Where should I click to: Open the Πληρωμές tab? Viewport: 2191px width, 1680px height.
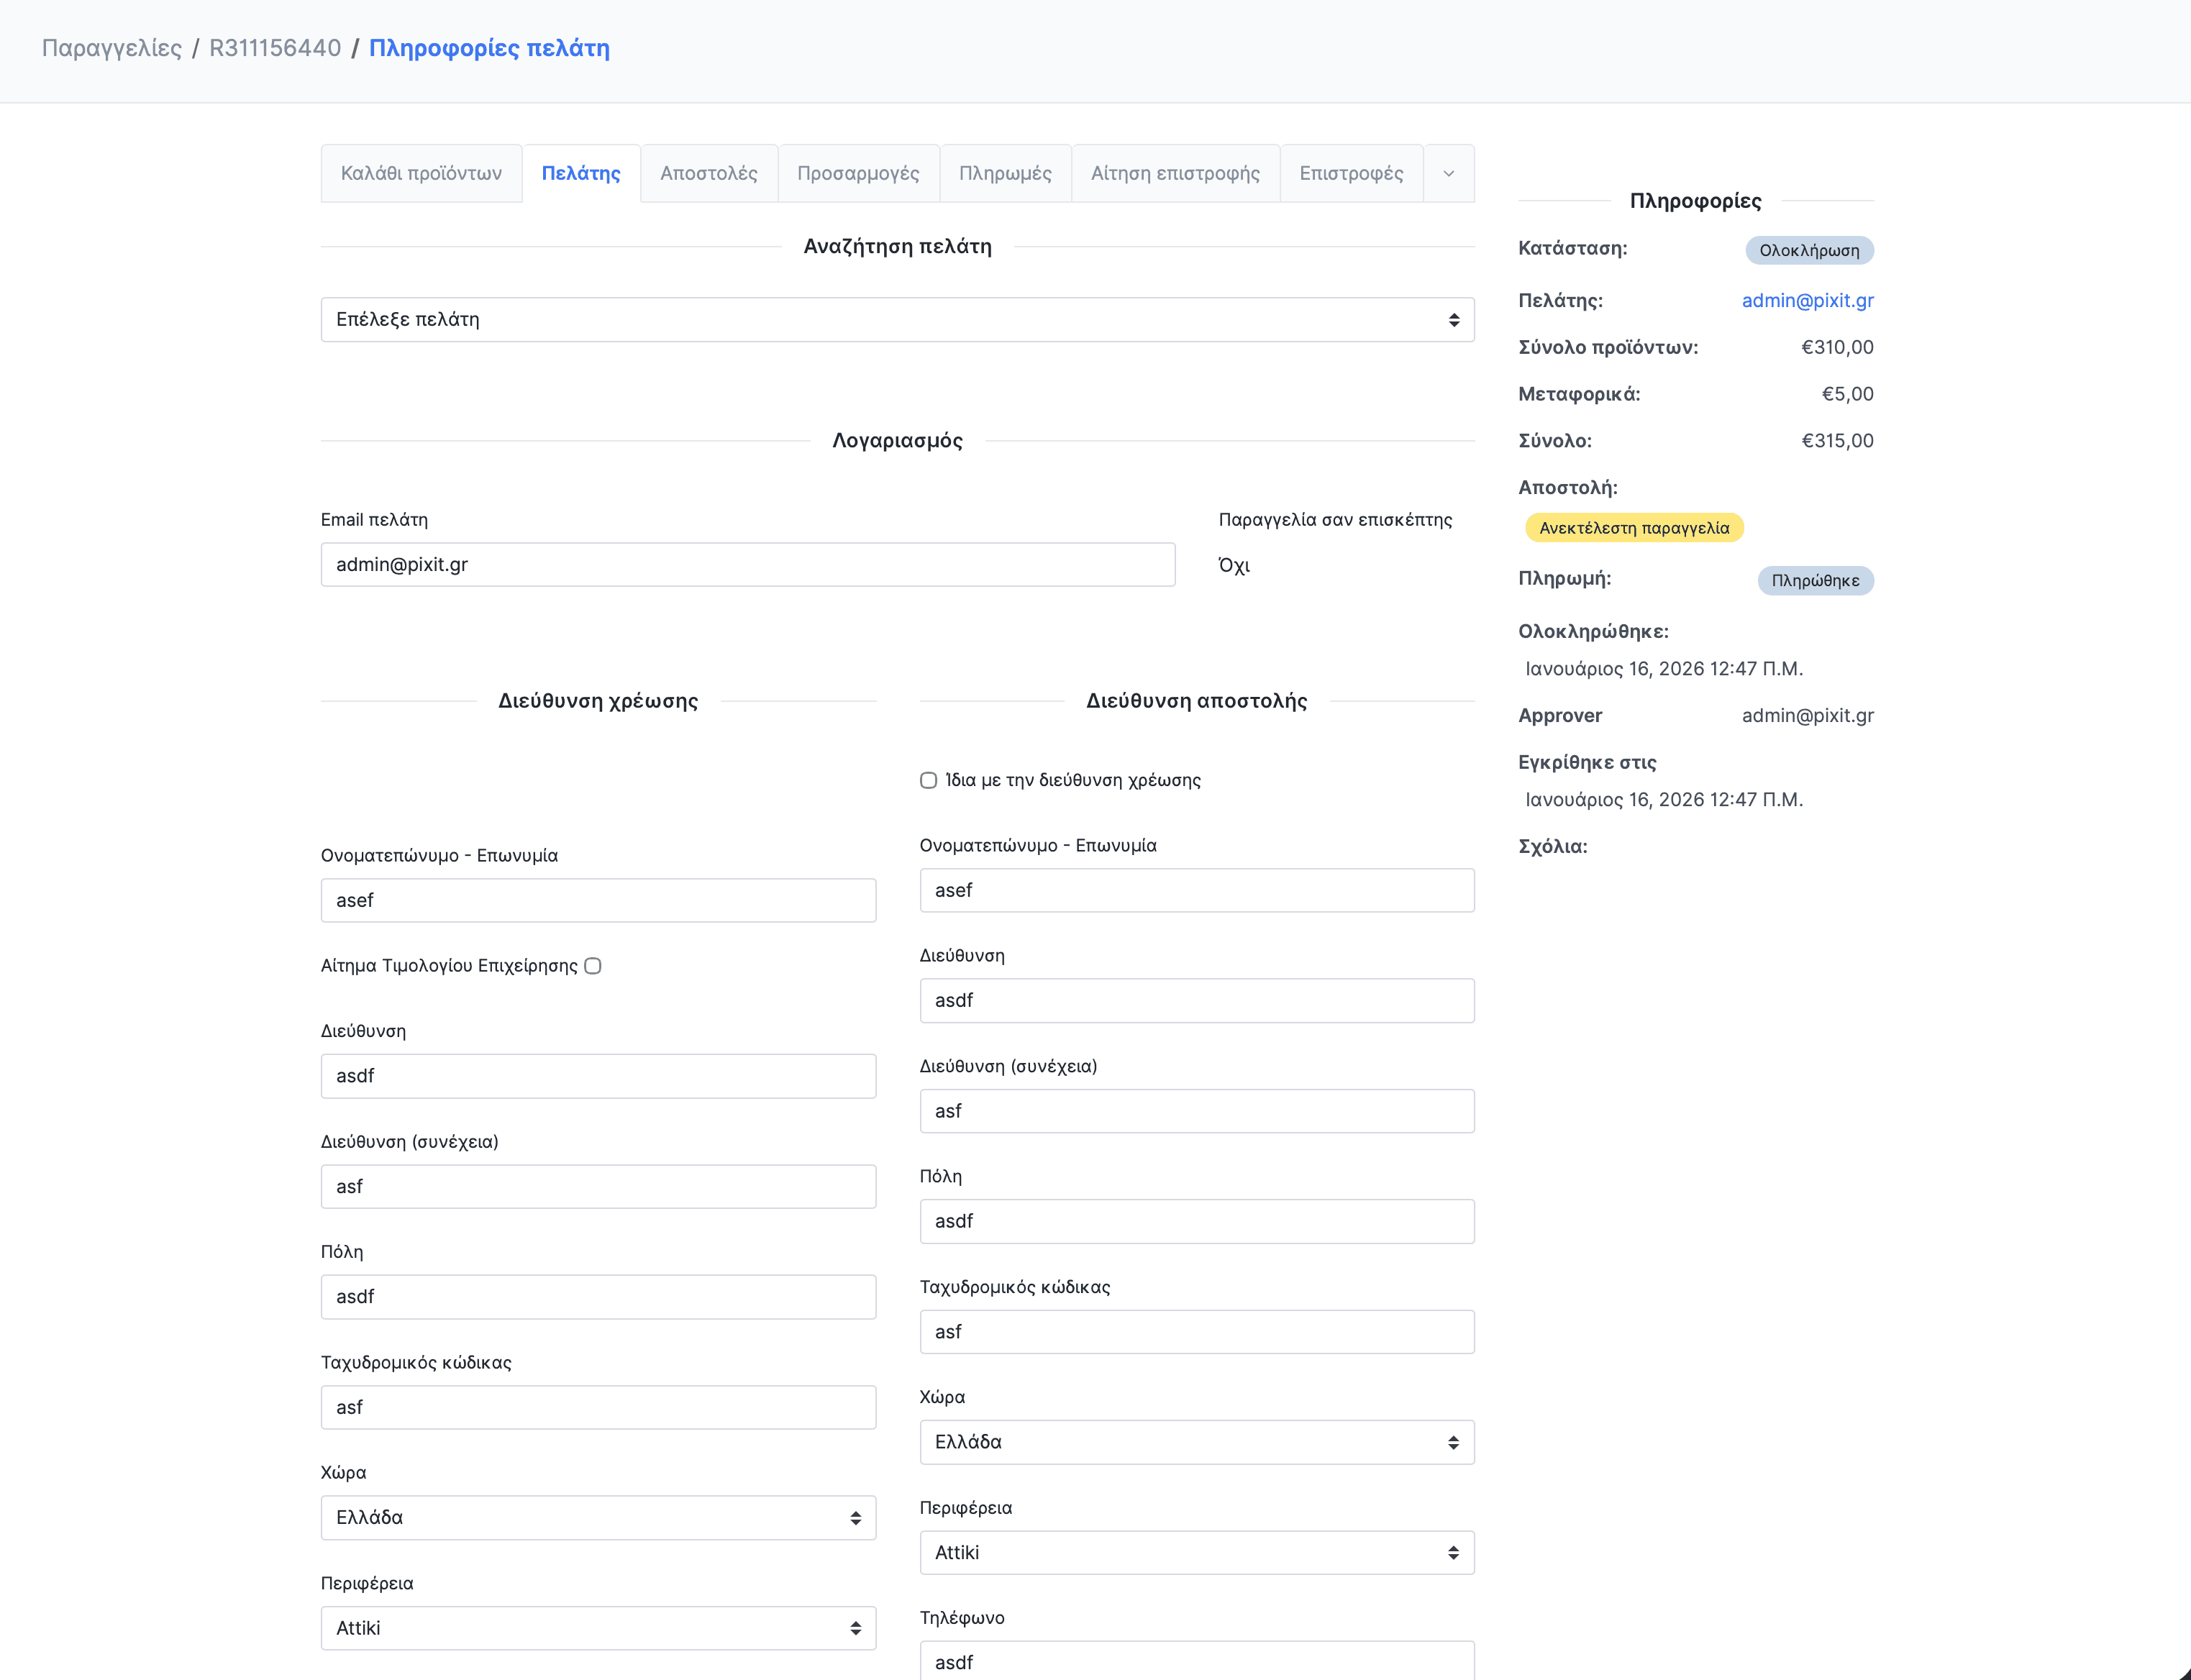[1004, 173]
